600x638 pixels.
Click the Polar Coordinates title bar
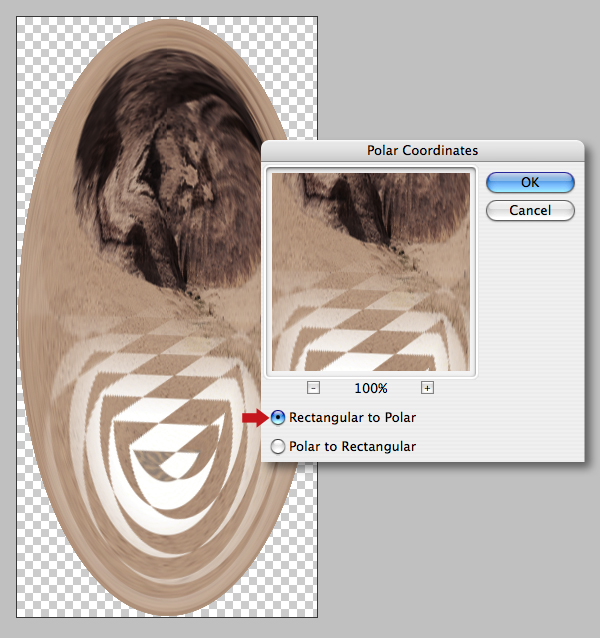click(423, 151)
